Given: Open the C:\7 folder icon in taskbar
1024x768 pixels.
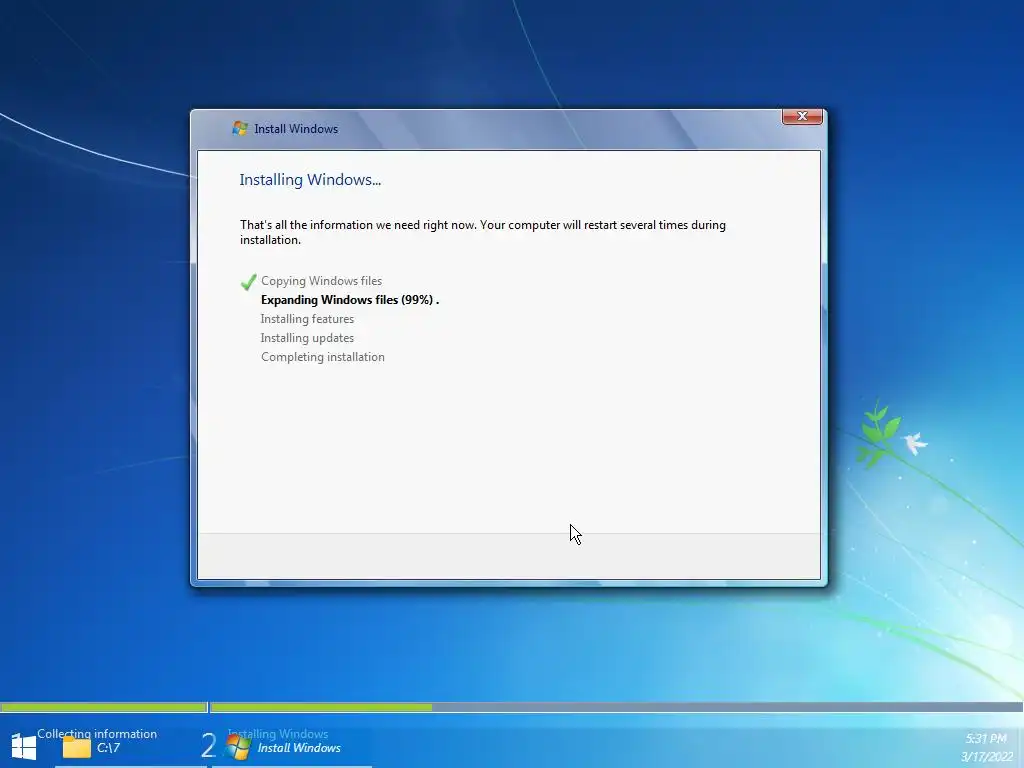Looking at the screenshot, I should [x=76, y=747].
